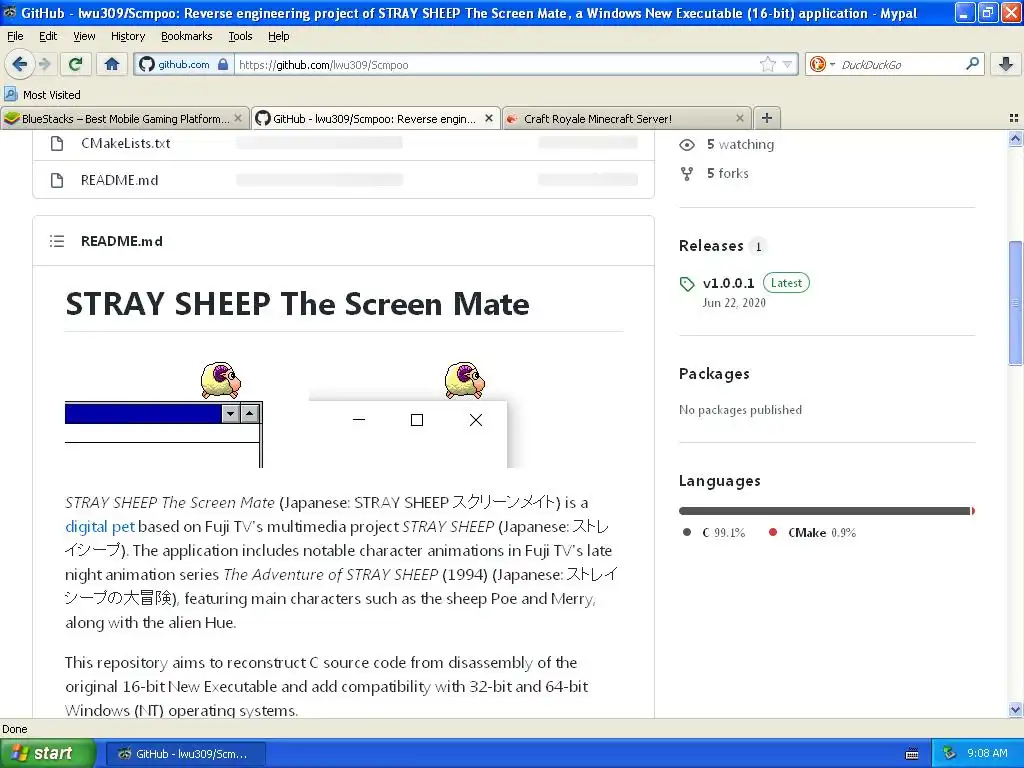Click the languages percentage bar
The height and width of the screenshot is (768, 1024).
pos(827,511)
